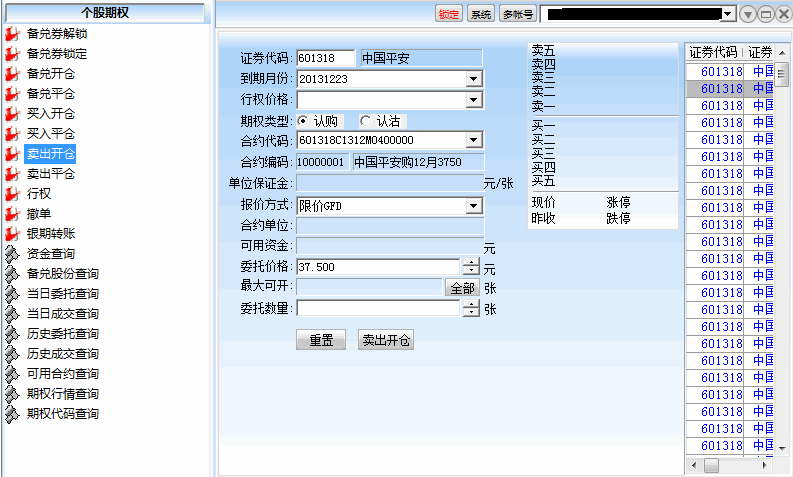Click the 委托价格 input field

pyautogui.click(x=378, y=267)
